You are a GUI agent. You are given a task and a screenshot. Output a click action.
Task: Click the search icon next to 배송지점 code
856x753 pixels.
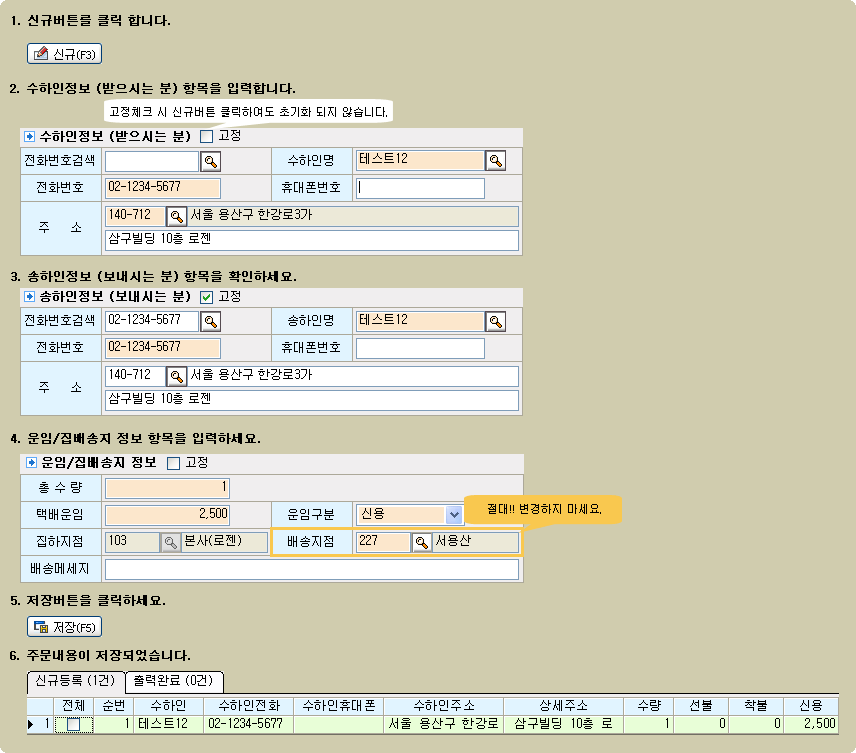pyautogui.click(x=421, y=542)
